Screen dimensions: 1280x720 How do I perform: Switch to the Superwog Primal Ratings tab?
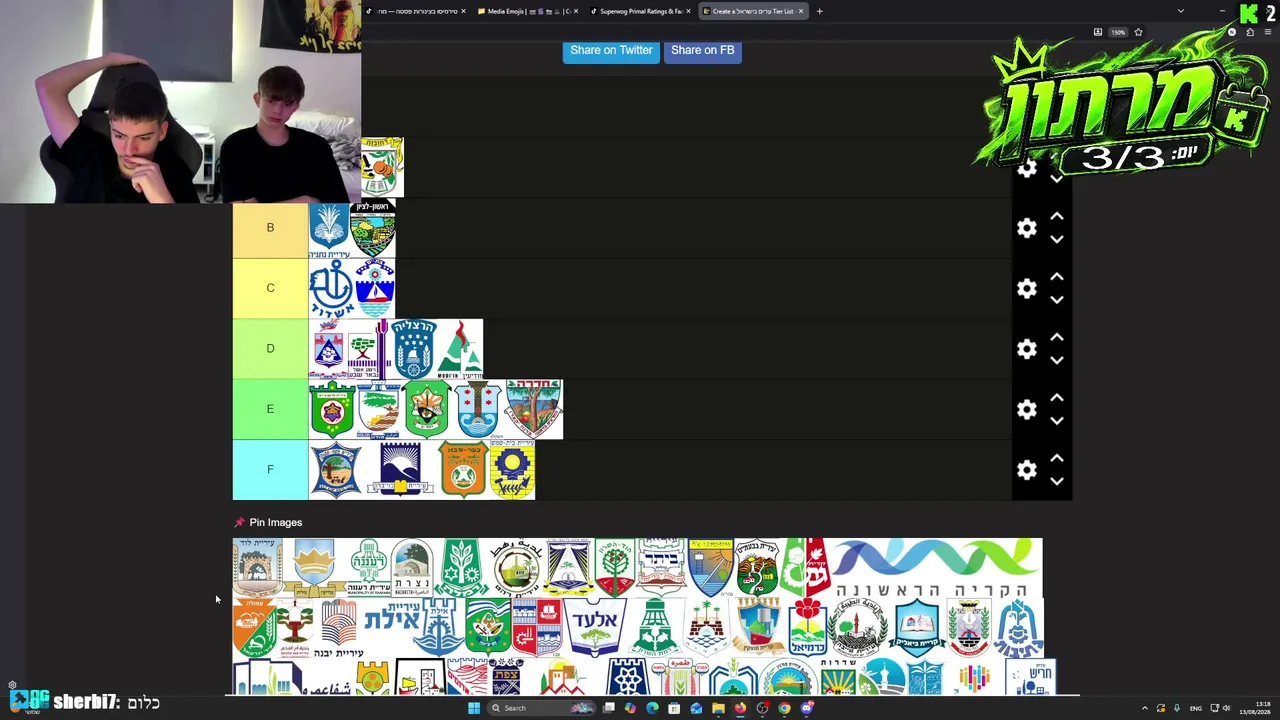(x=639, y=11)
